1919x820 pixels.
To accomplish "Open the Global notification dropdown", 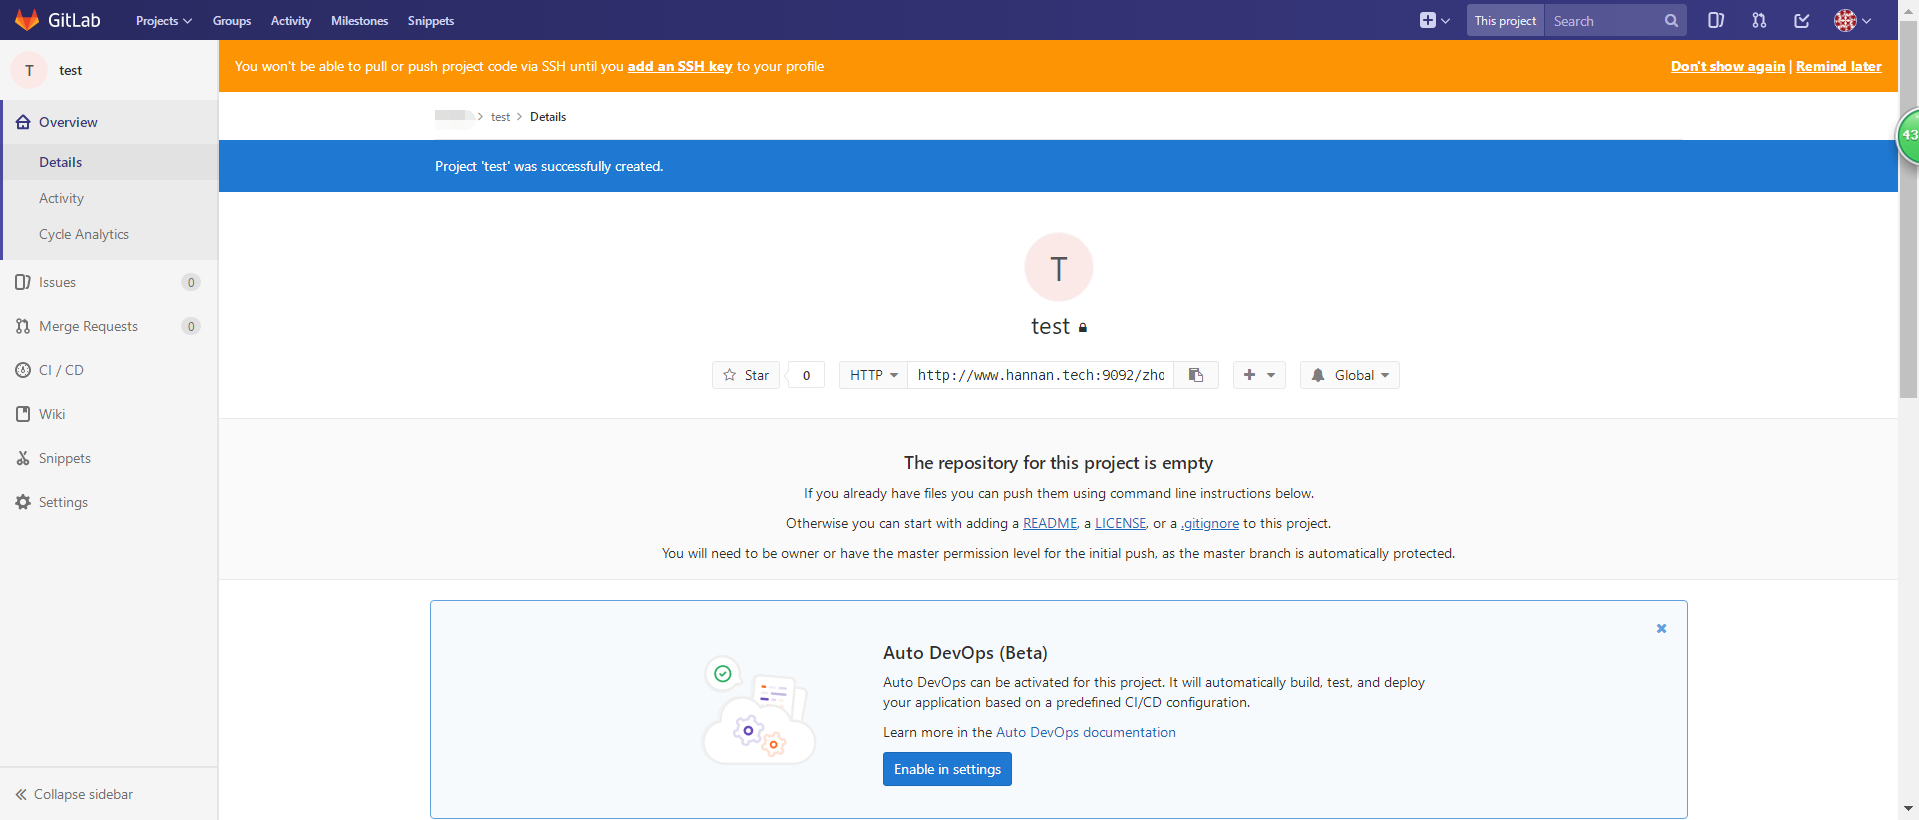I will click(1350, 375).
